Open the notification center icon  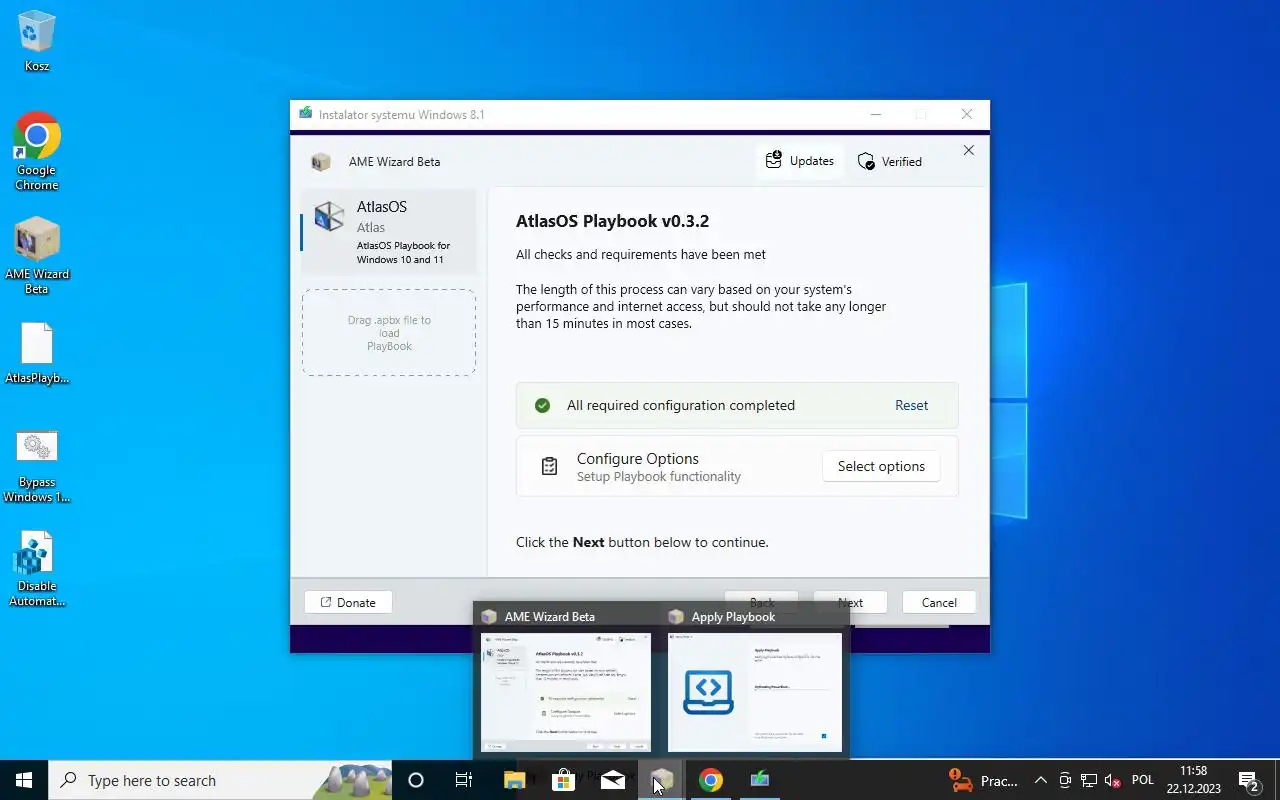1249,780
